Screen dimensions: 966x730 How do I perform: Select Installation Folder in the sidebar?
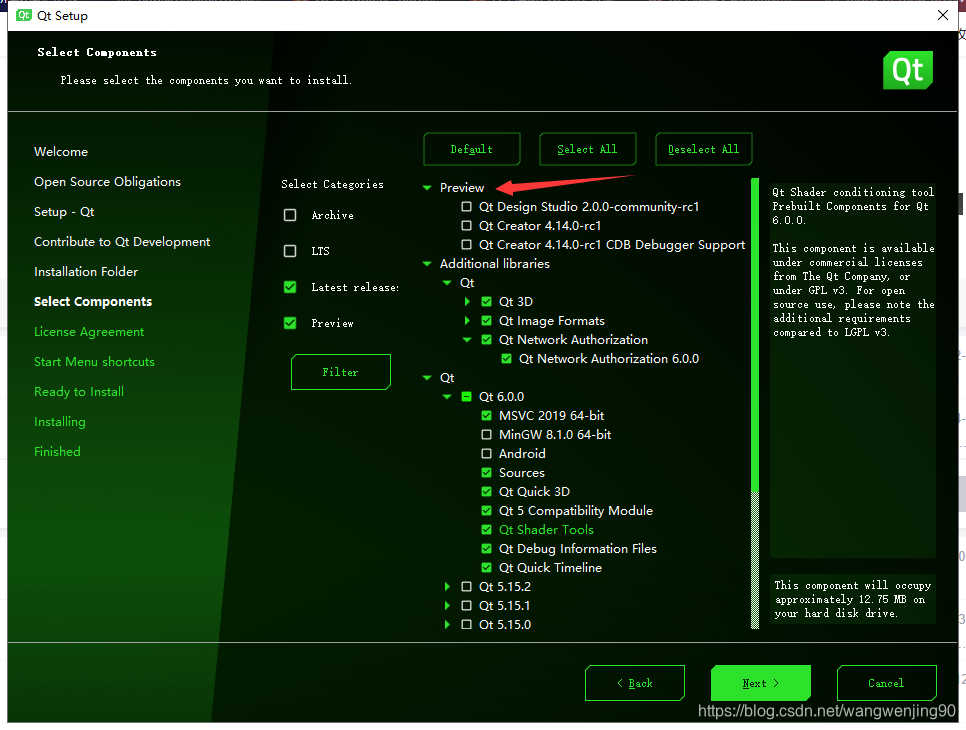(x=87, y=271)
